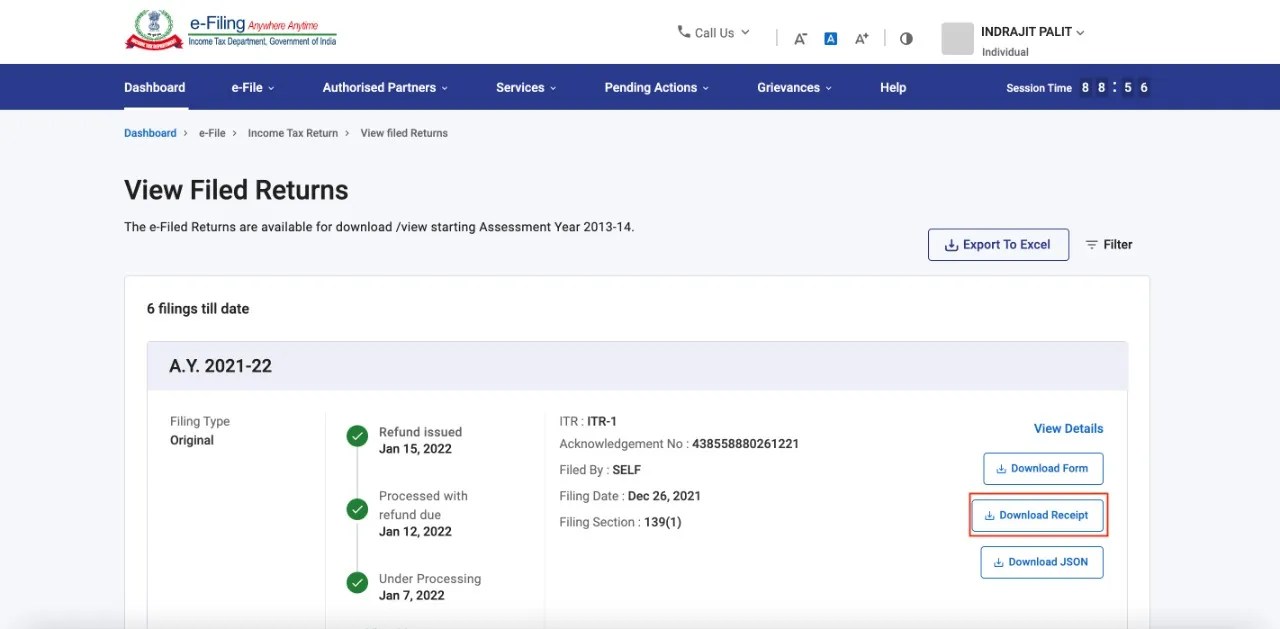1280x629 pixels.
Task: Toggle the high contrast mode icon
Action: point(906,39)
